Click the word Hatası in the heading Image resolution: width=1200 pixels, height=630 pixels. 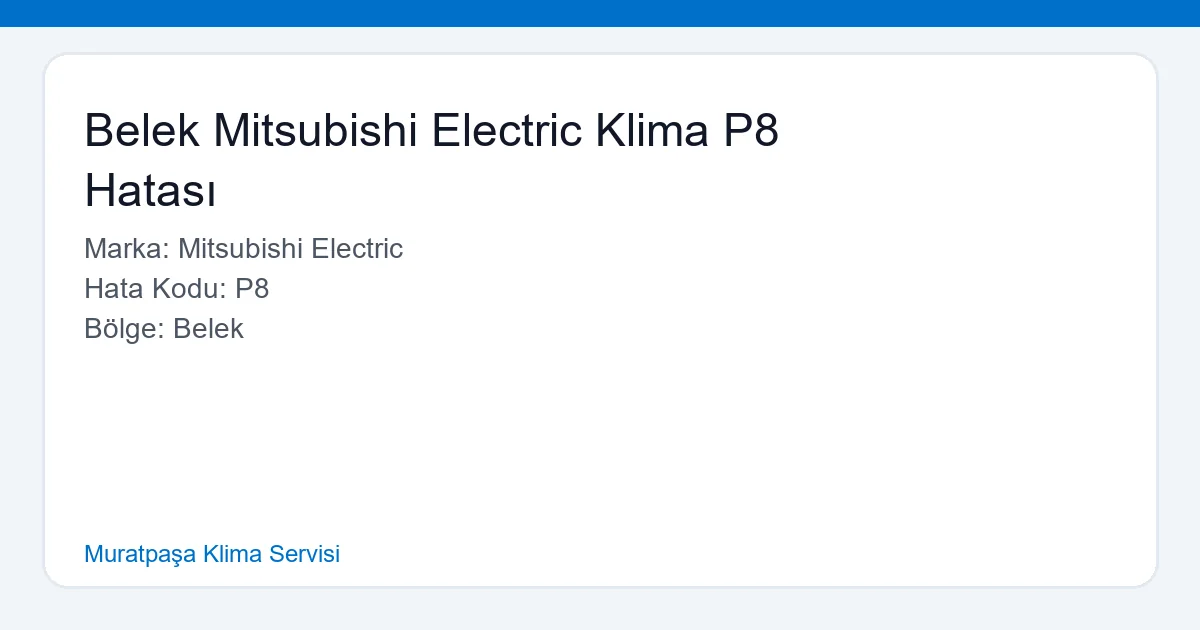click(x=149, y=192)
